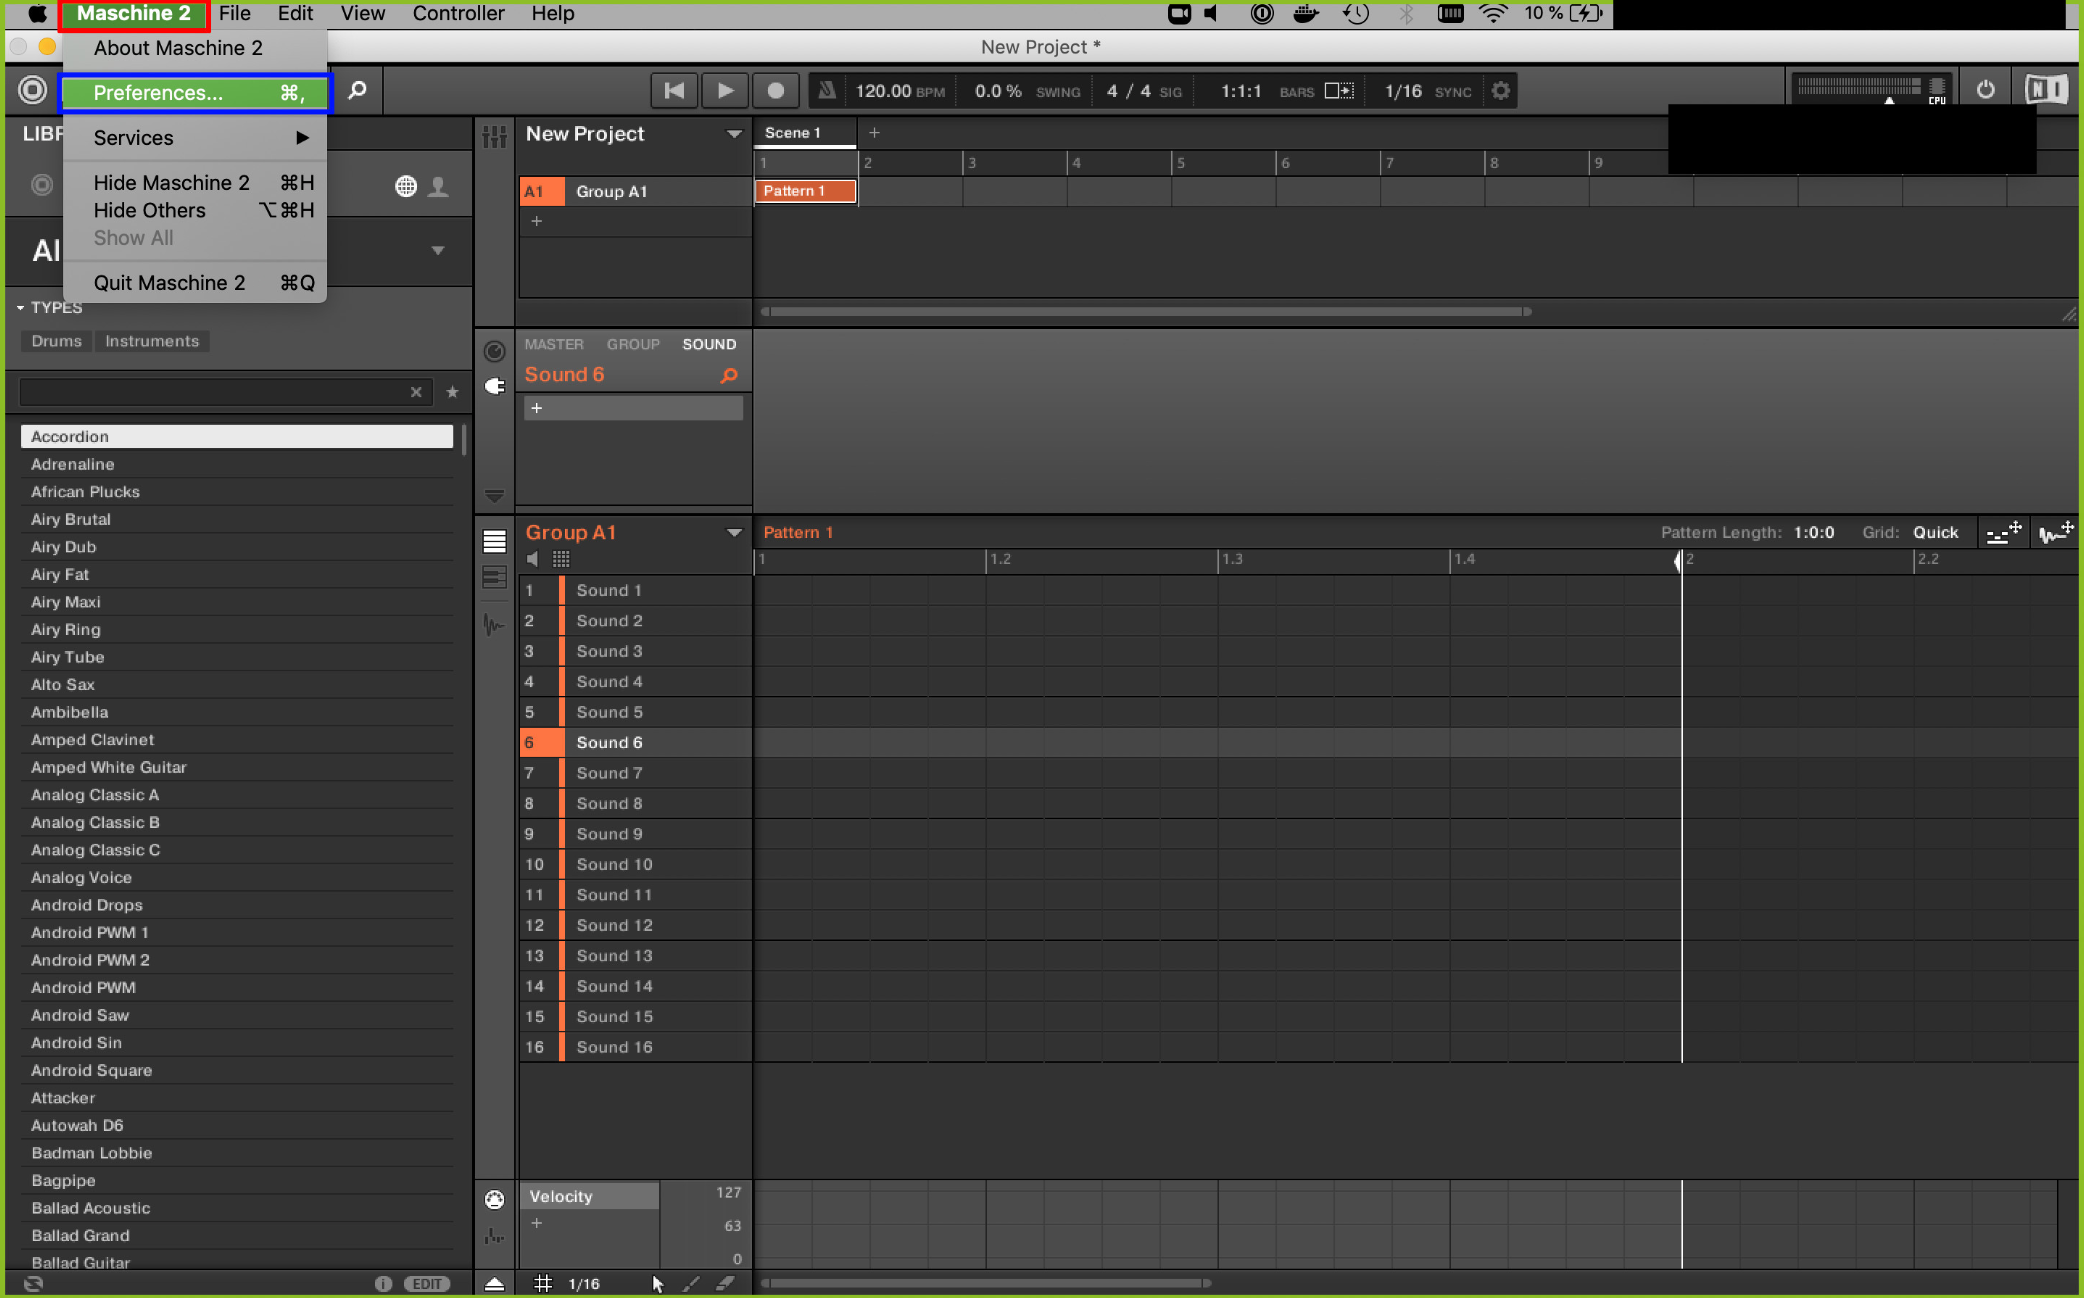Viewport: 2084px width, 1298px height.
Task: Open the Controller menu
Action: point(458,14)
